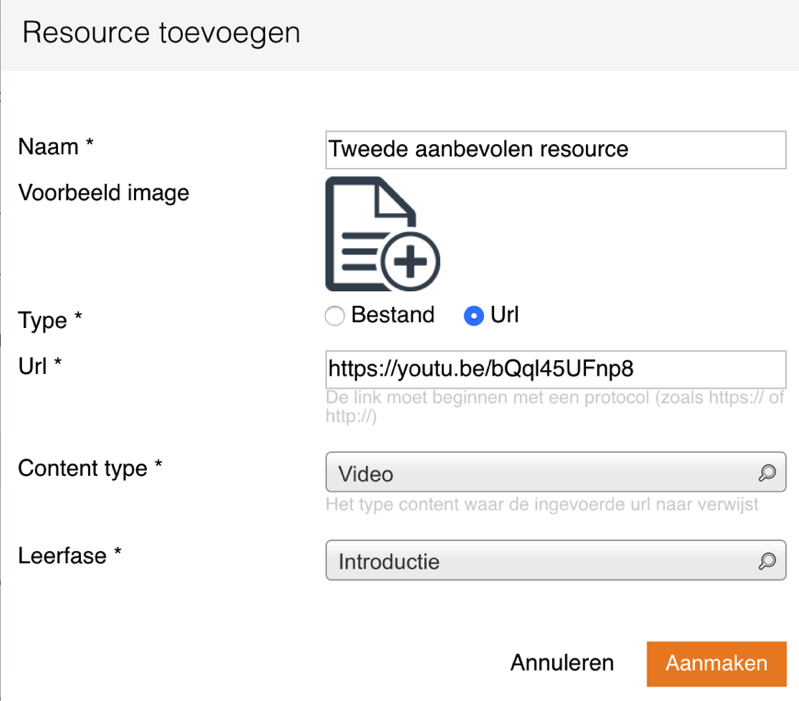Click the magnifier icon in Content type field

[x=767, y=473]
